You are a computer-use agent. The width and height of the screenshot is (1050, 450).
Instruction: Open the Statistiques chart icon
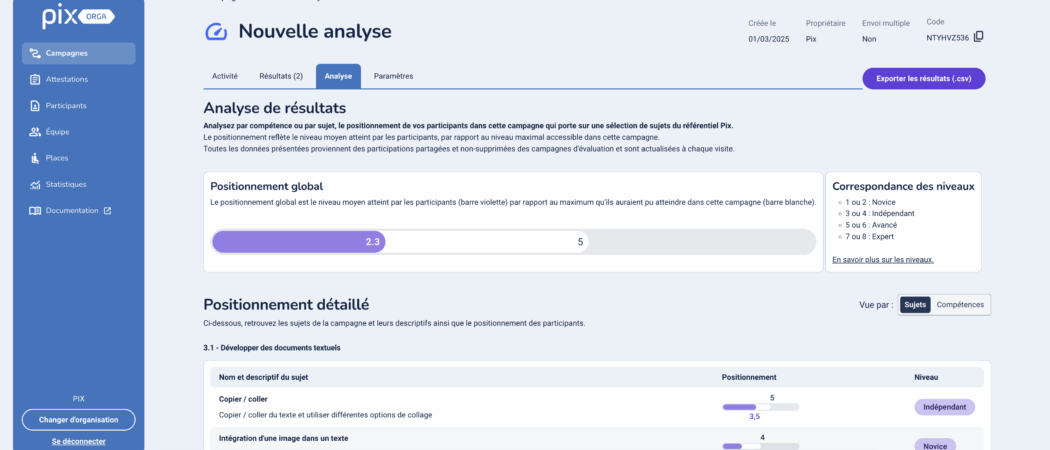tap(35, 184)
